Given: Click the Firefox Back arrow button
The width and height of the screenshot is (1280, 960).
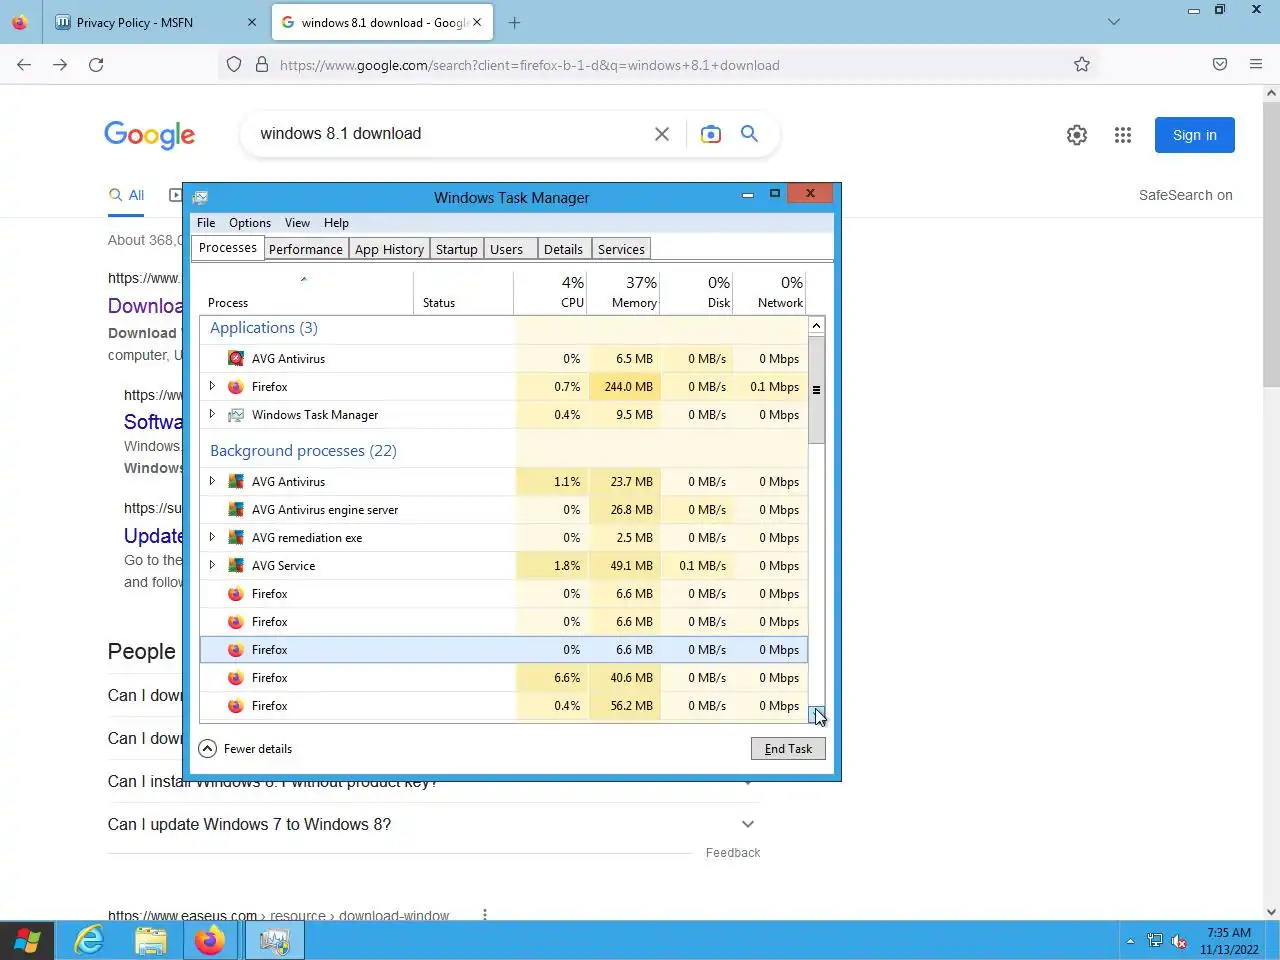Looking at the screenshot, I should coord(24,65).
